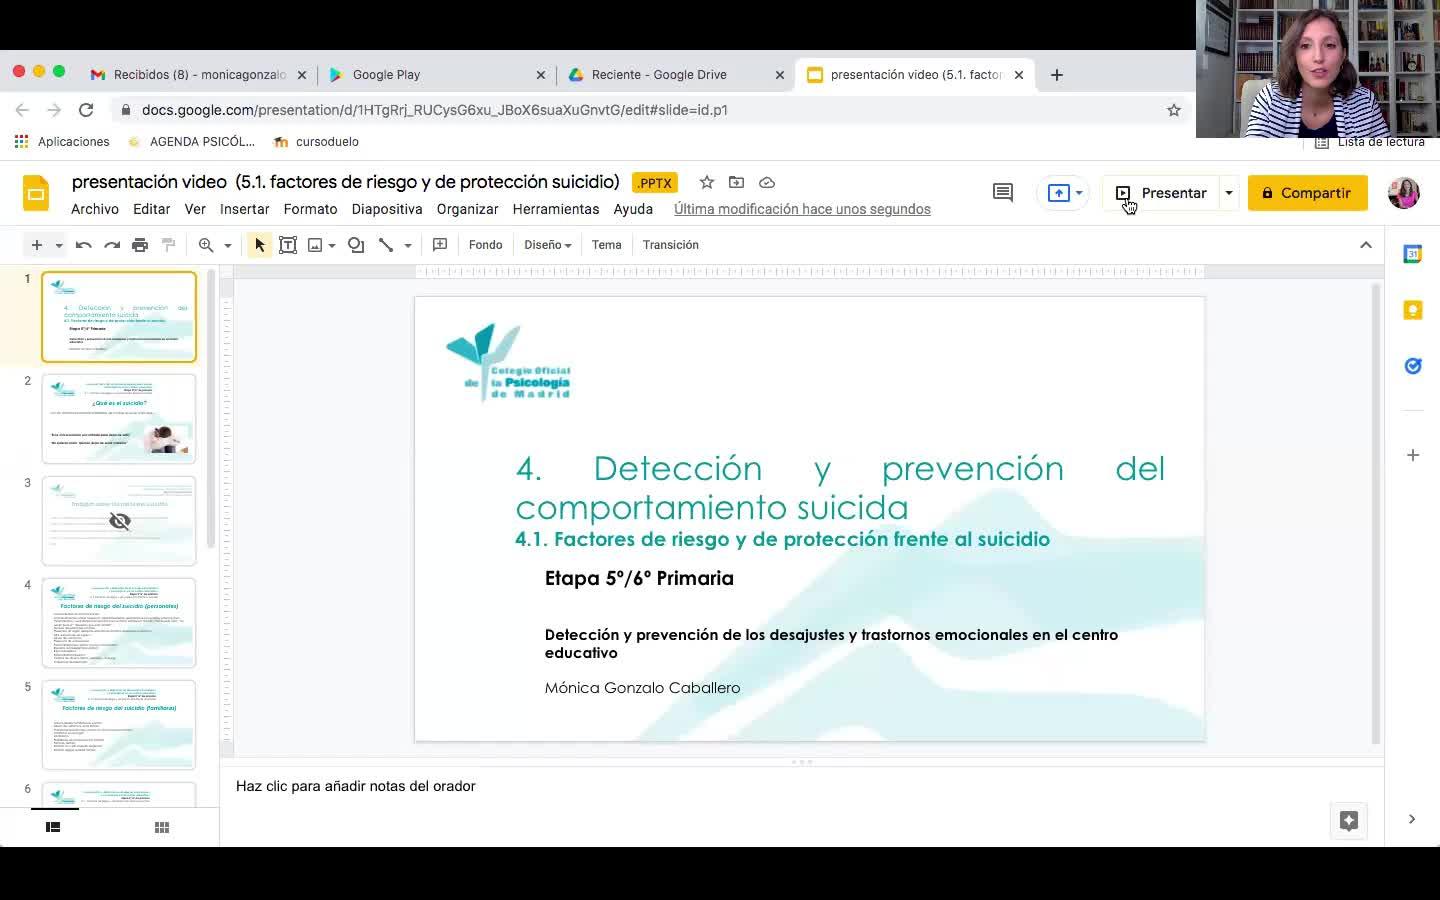1440x900 pixels.
Task: Click the move-to-folder icon beside the title
Action: tap(737, 182)
